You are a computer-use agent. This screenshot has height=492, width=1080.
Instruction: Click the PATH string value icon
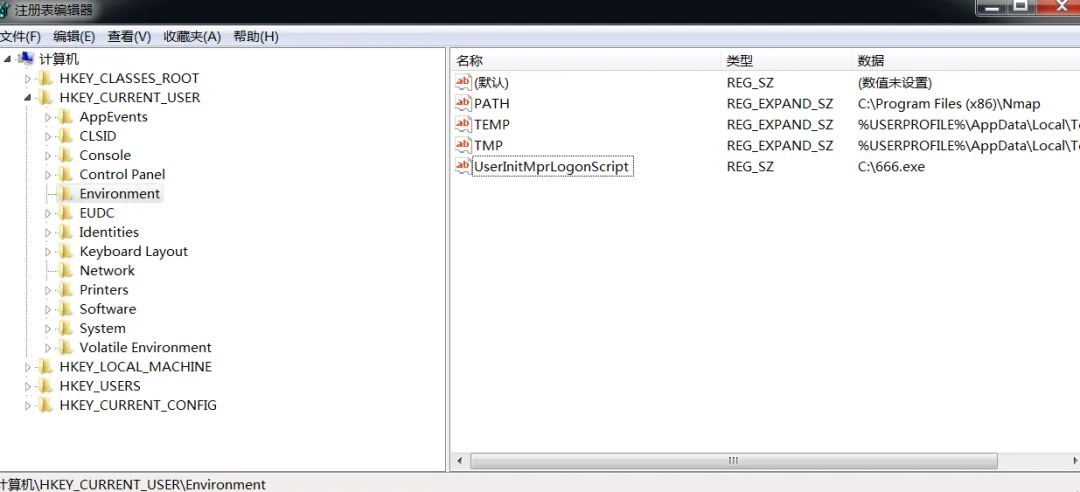point(464,103)
